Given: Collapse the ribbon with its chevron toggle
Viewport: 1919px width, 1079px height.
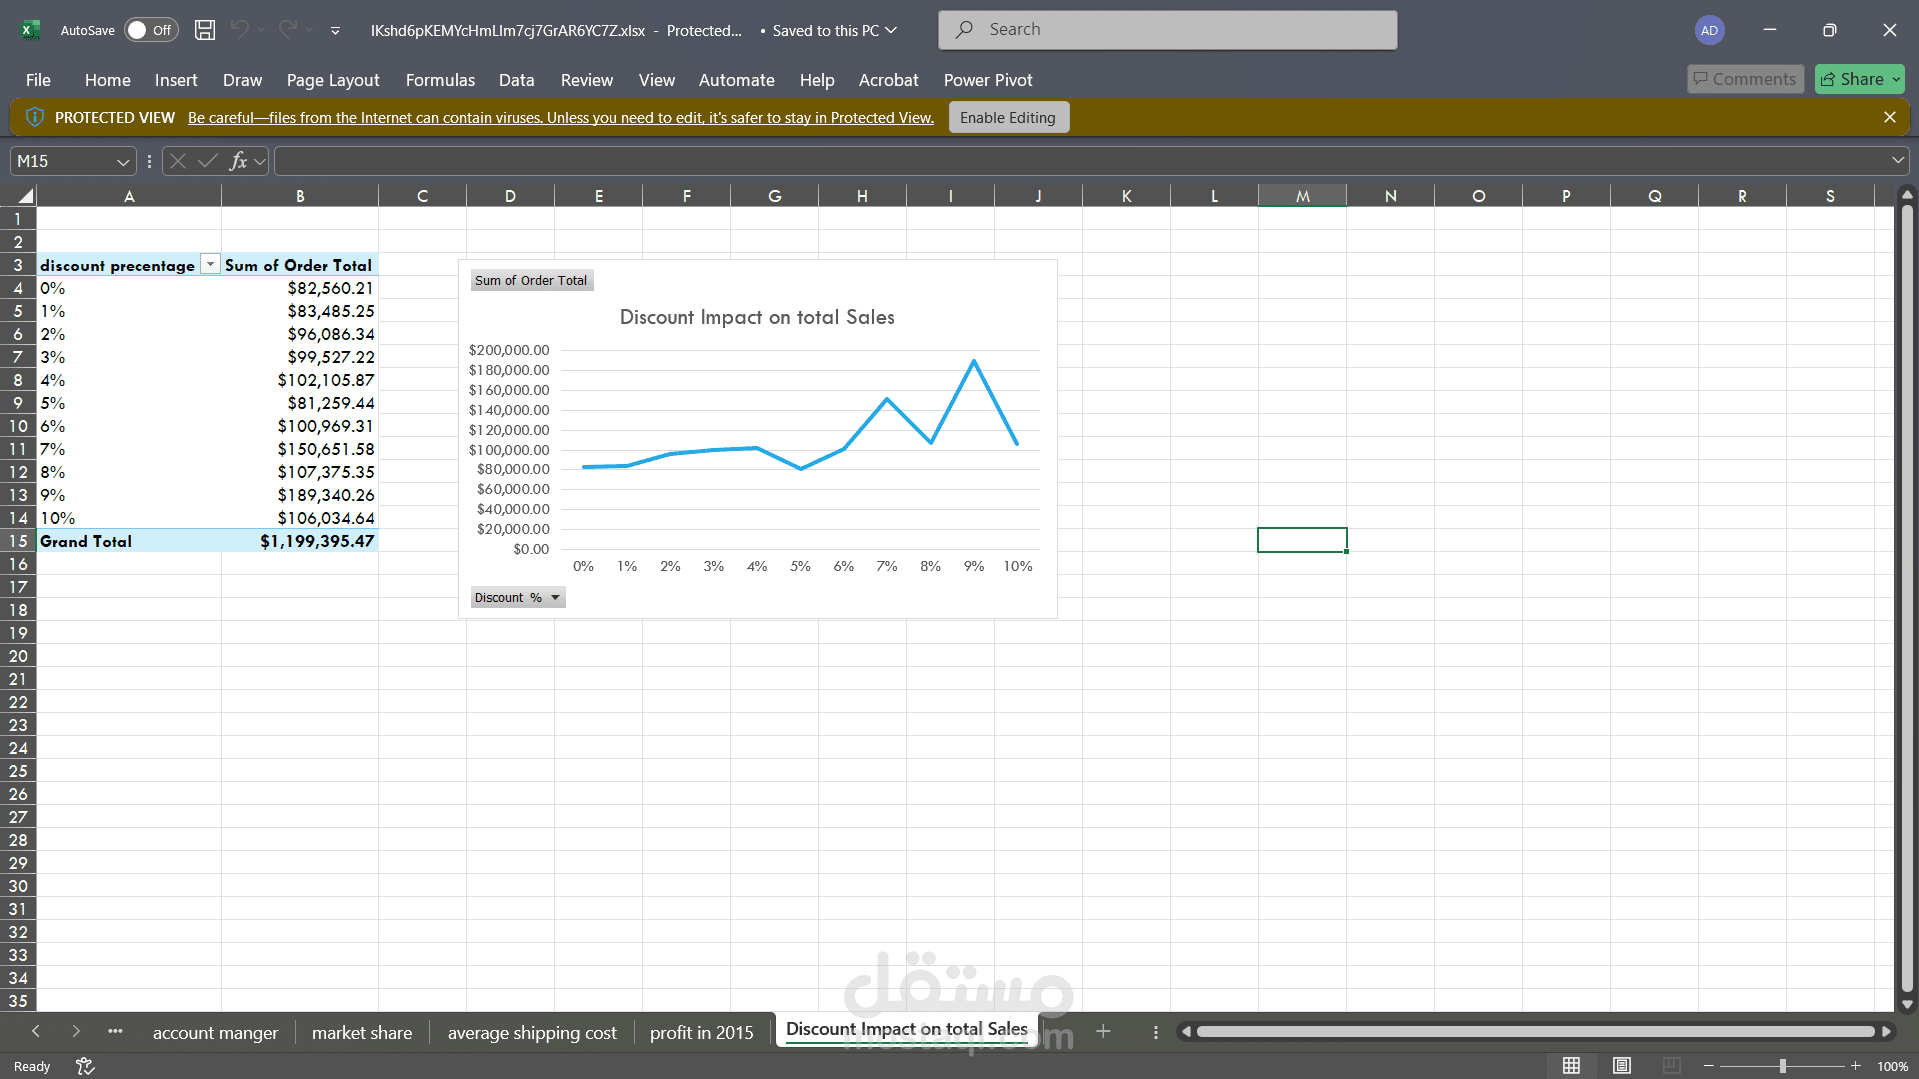Looking at the screenshot, I should [334, 30].
